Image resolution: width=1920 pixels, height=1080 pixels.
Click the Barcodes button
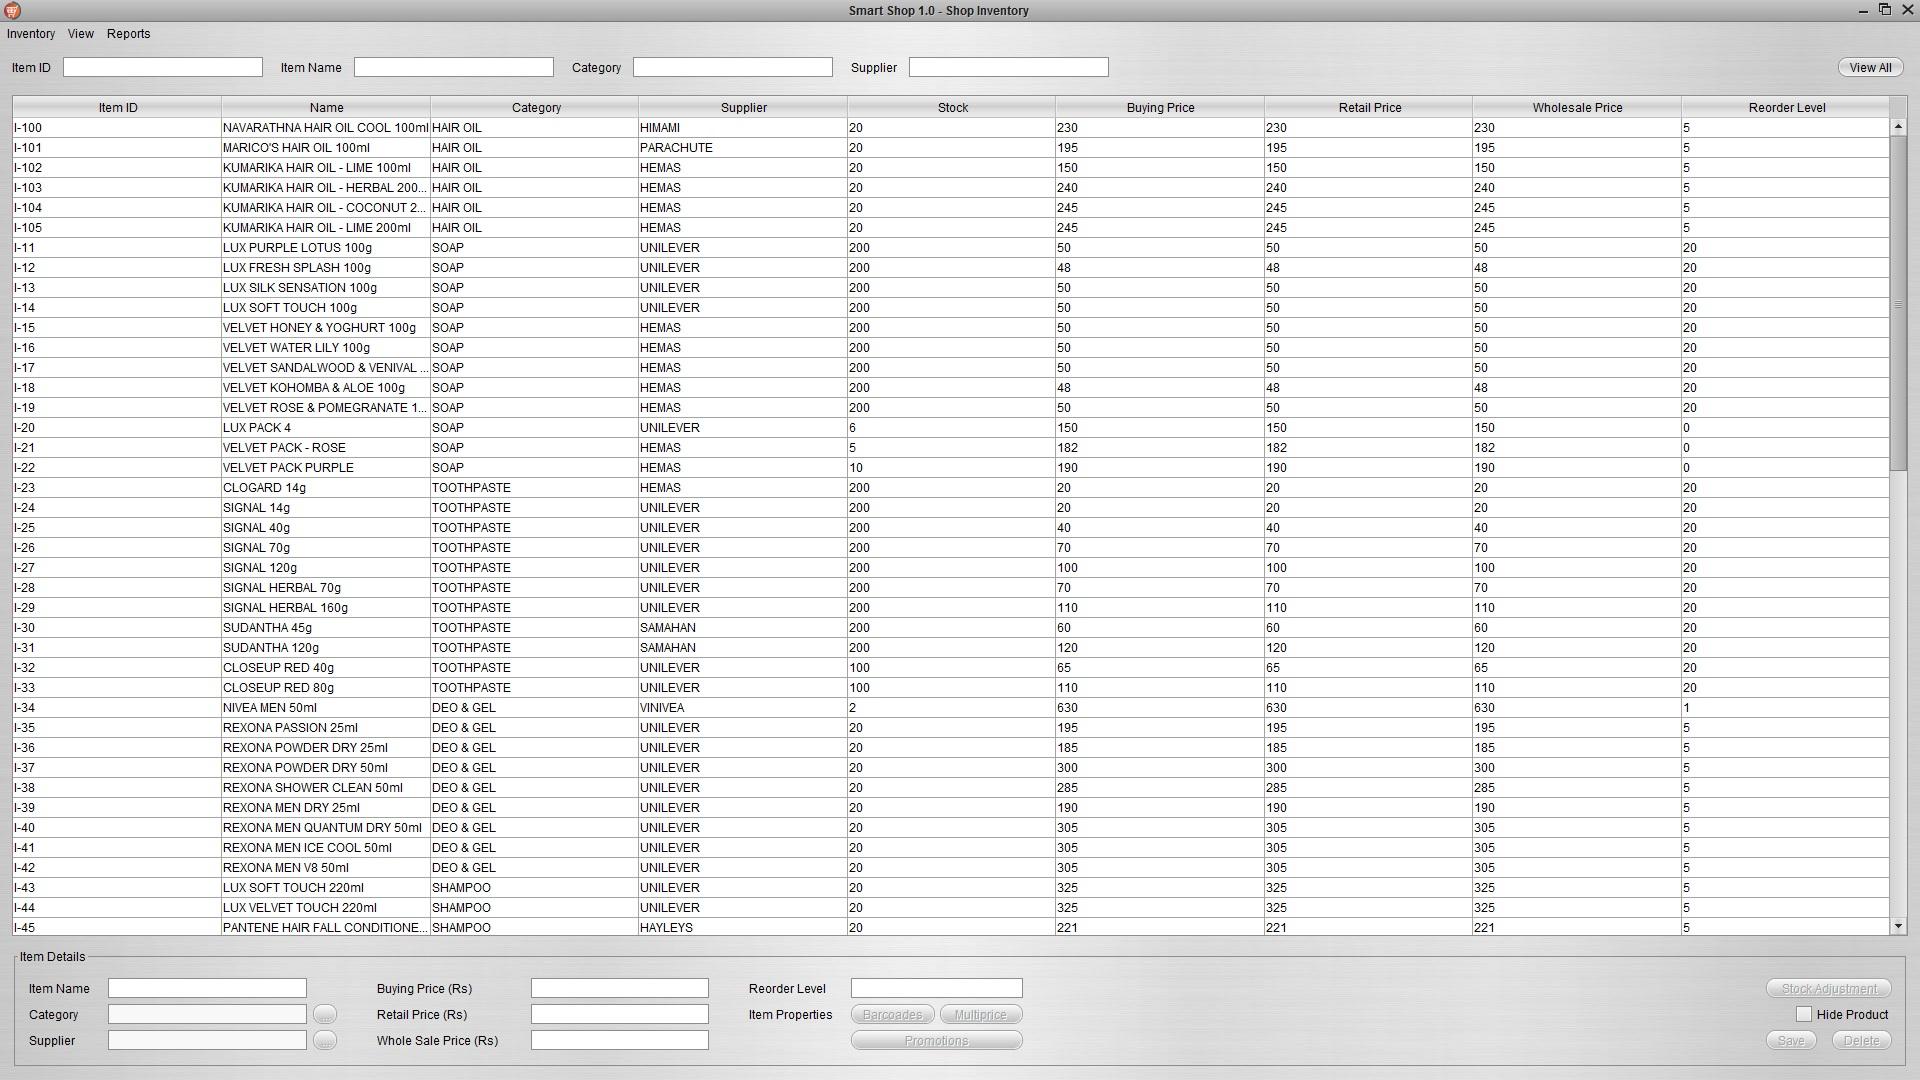pyautogui.click(x=893, y=1015)
